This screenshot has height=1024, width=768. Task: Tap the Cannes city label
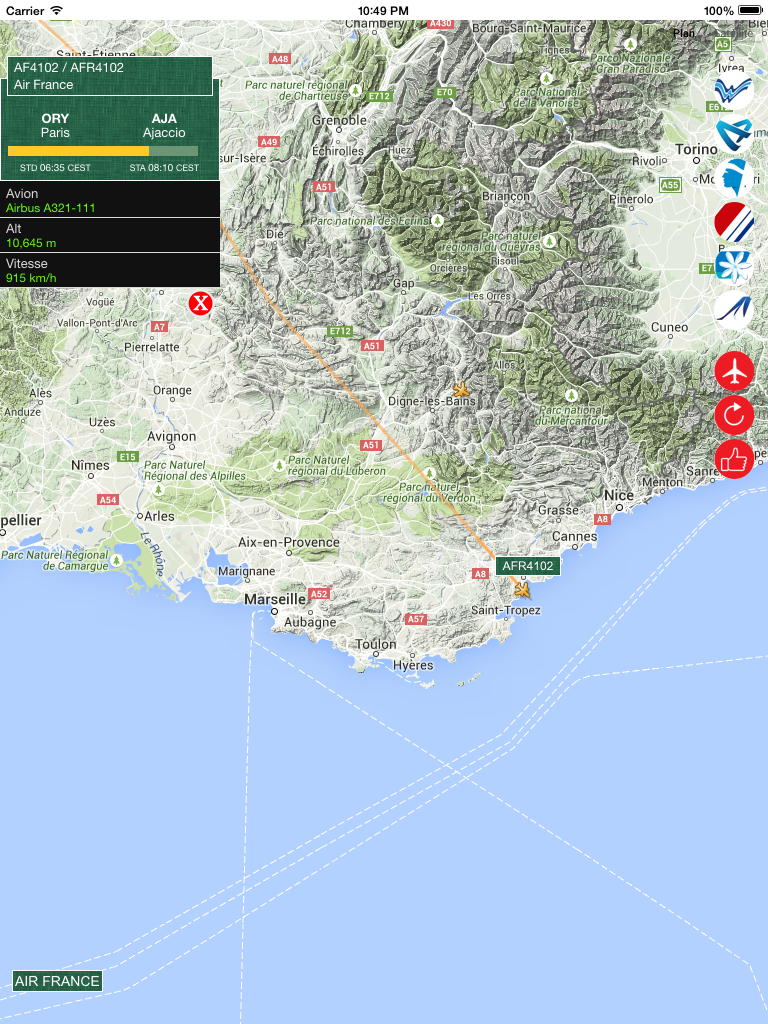[575, 536]
